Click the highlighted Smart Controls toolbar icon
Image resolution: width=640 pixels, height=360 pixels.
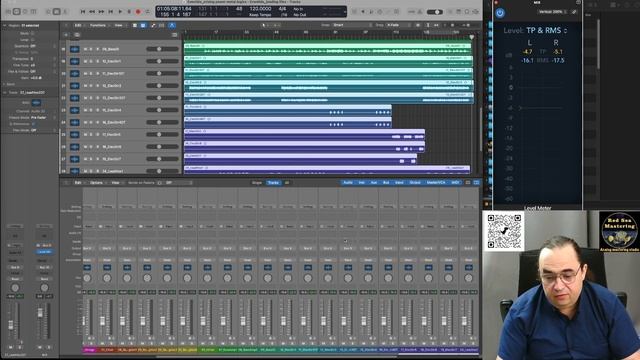pos(56,12)
